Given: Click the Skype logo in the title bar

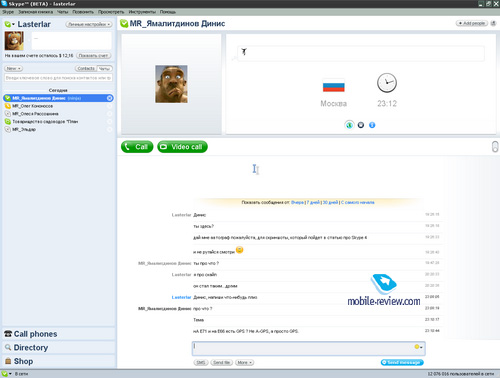Looking at the screenshot, I should tap(4, 4).
